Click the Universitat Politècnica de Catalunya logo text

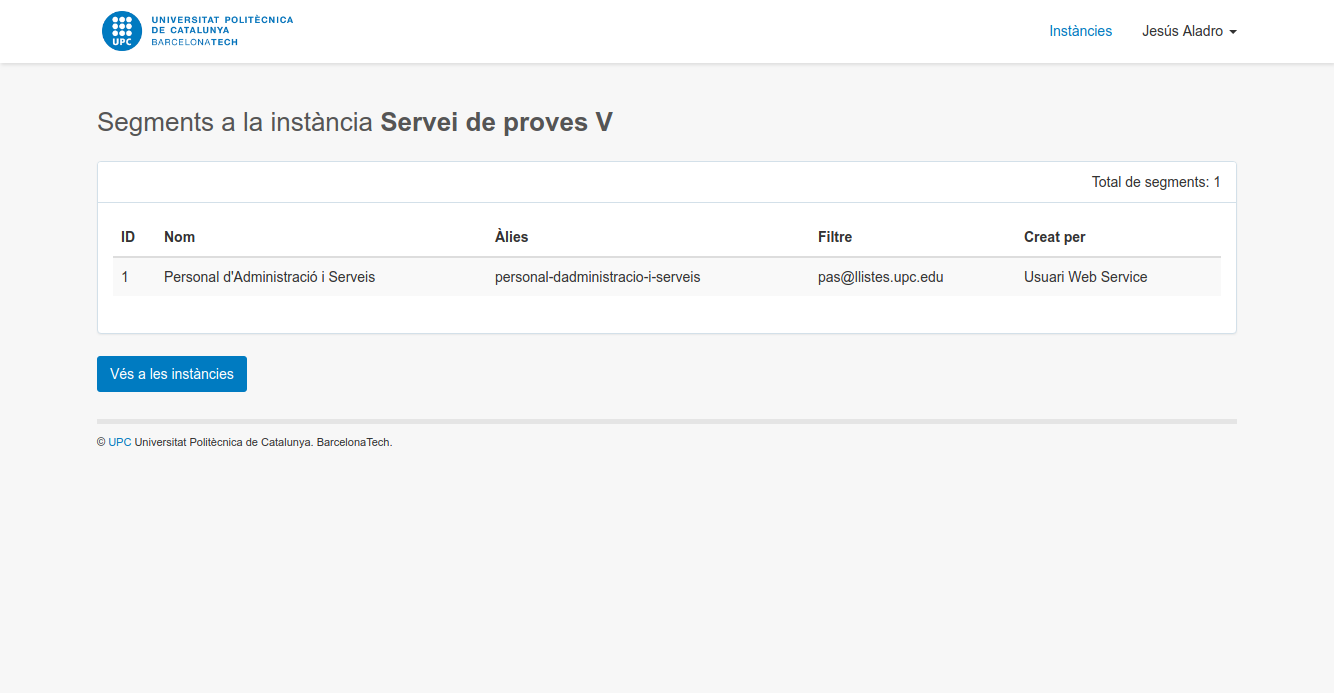(222, 31)
